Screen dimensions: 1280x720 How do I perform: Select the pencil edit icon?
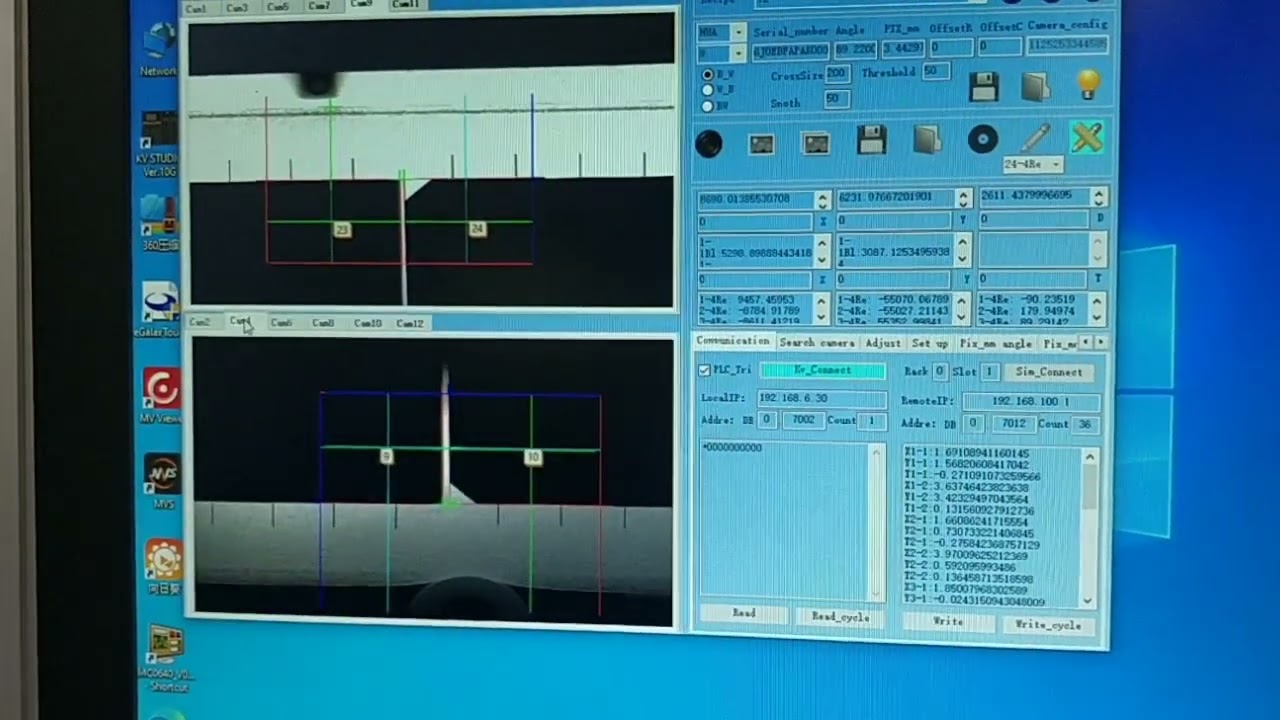1036,139
